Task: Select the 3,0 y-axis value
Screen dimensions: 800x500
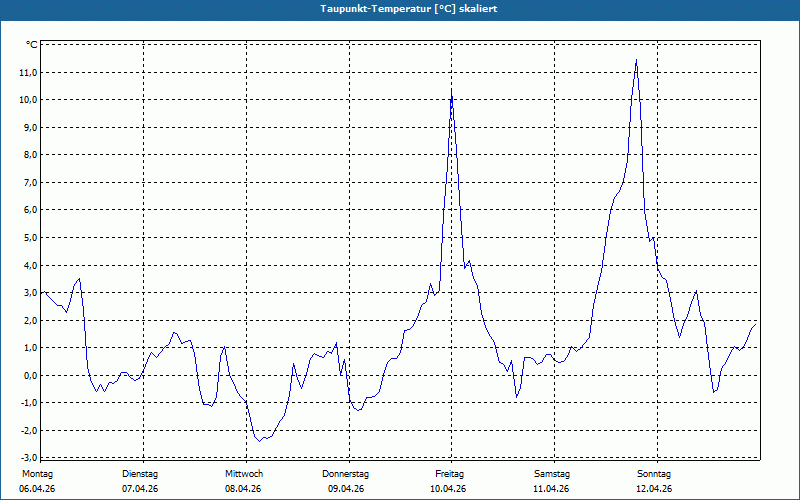Action: [31, 293]
